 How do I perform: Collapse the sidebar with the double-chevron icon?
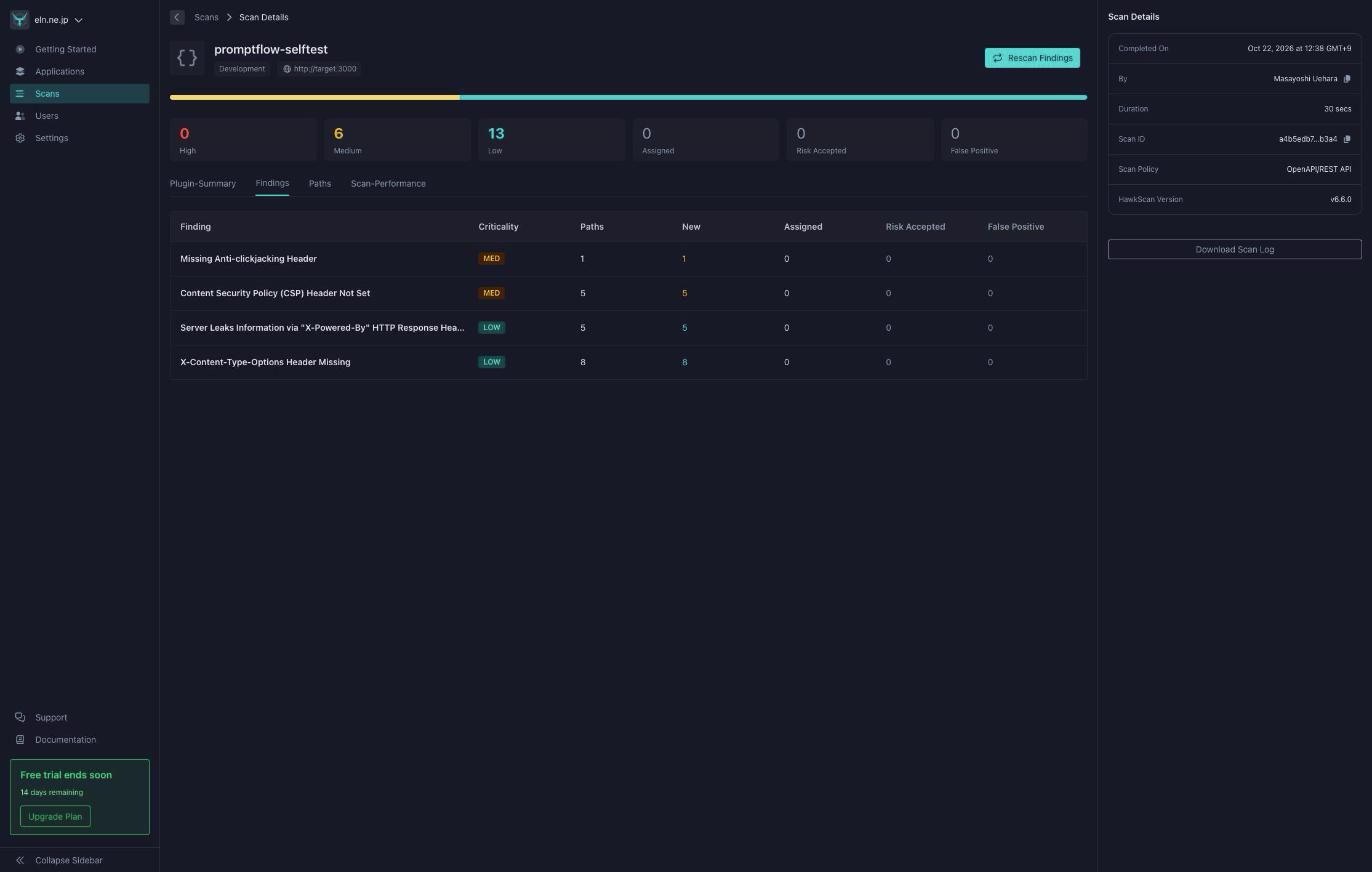(x=20, y=860)
